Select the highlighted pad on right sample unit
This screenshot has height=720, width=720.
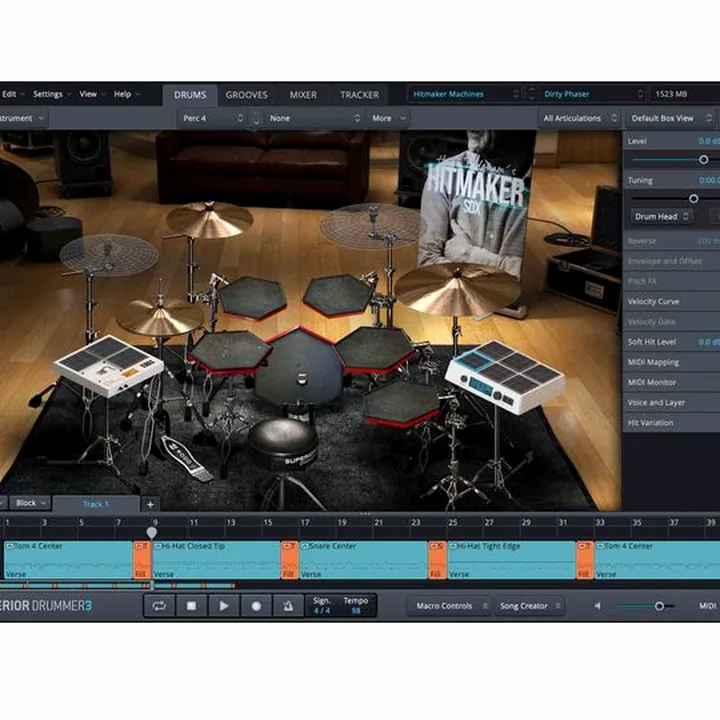point(473,361)
